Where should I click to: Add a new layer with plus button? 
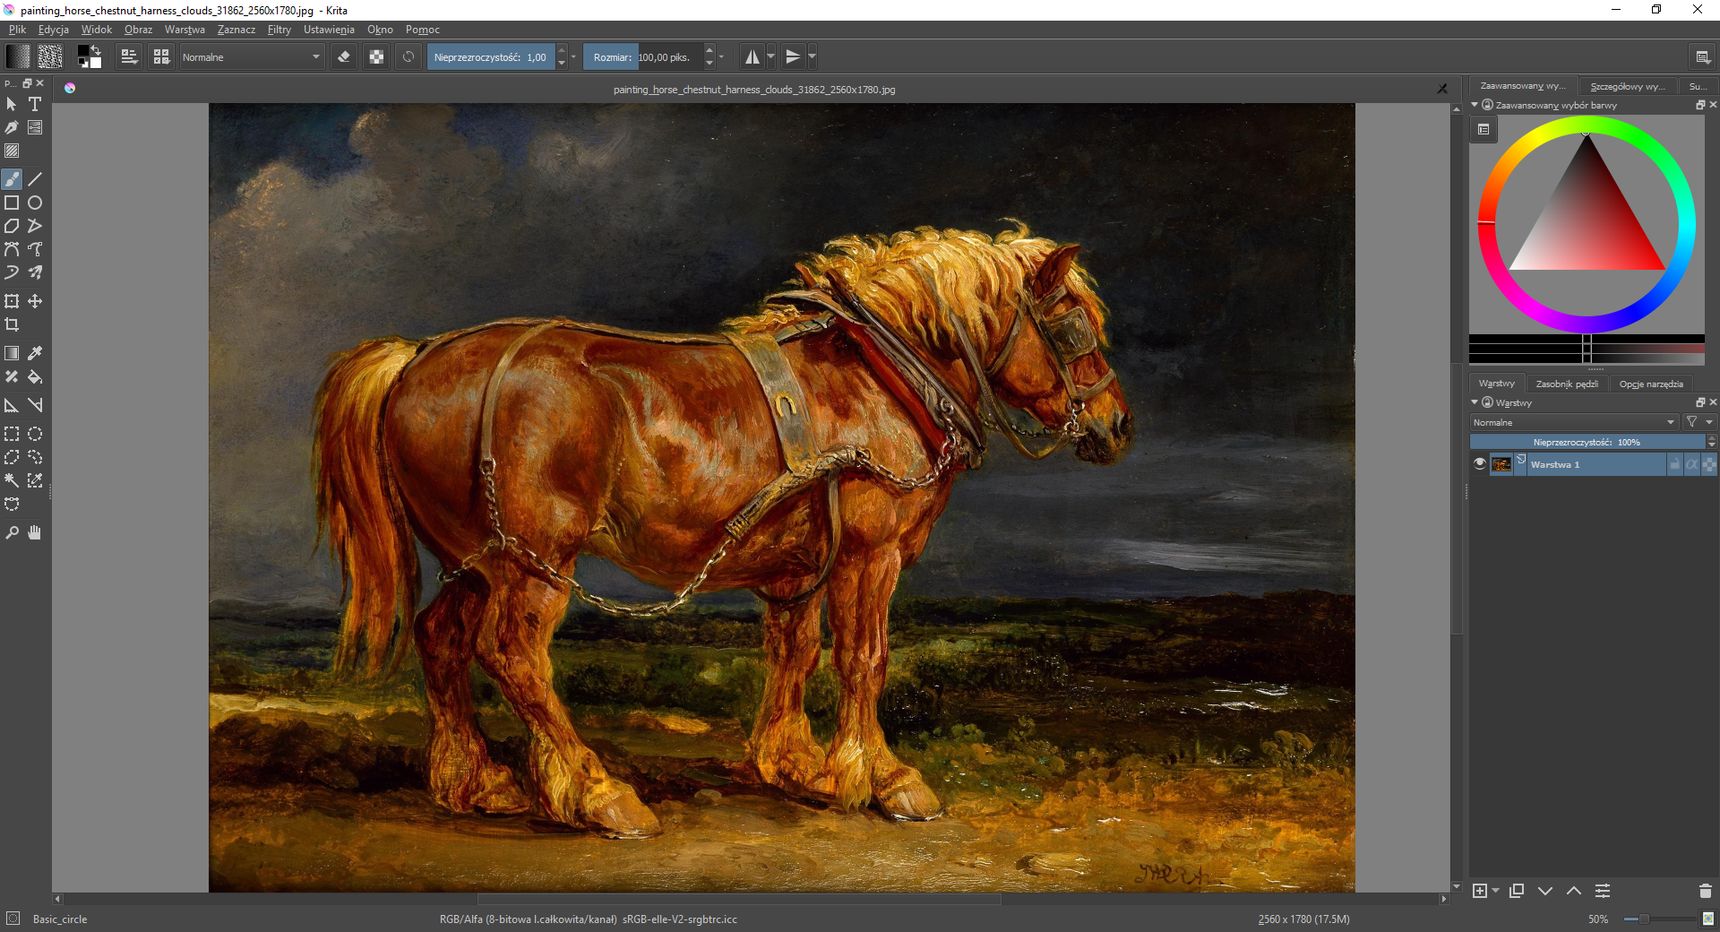(x=1480, y=891)
